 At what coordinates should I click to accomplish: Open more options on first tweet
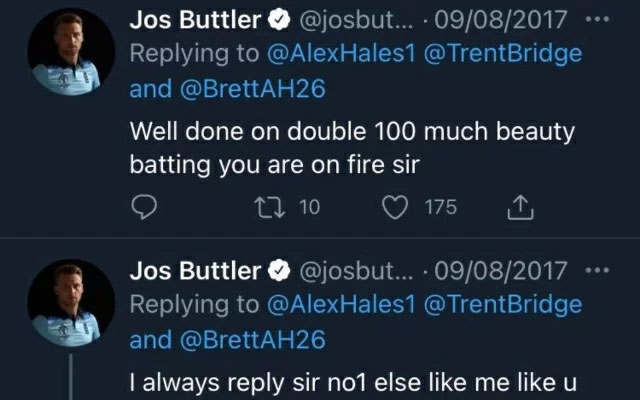click(595, 19)
